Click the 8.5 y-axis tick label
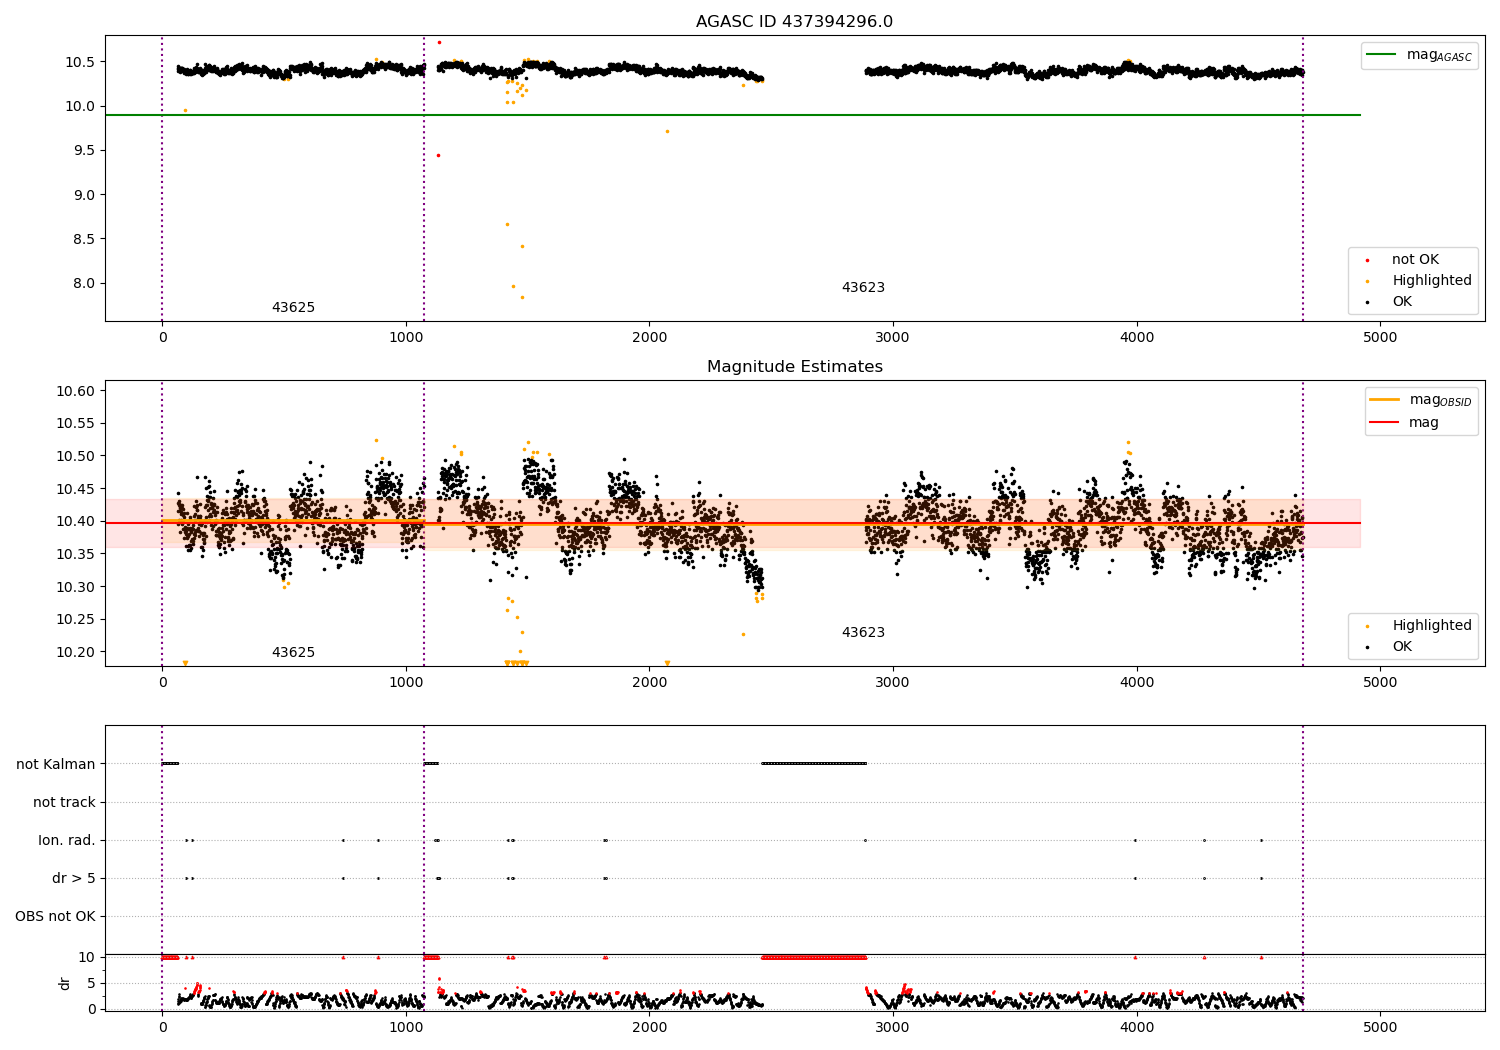The width and height of the screenshot is (1500, 1050). 84,239
